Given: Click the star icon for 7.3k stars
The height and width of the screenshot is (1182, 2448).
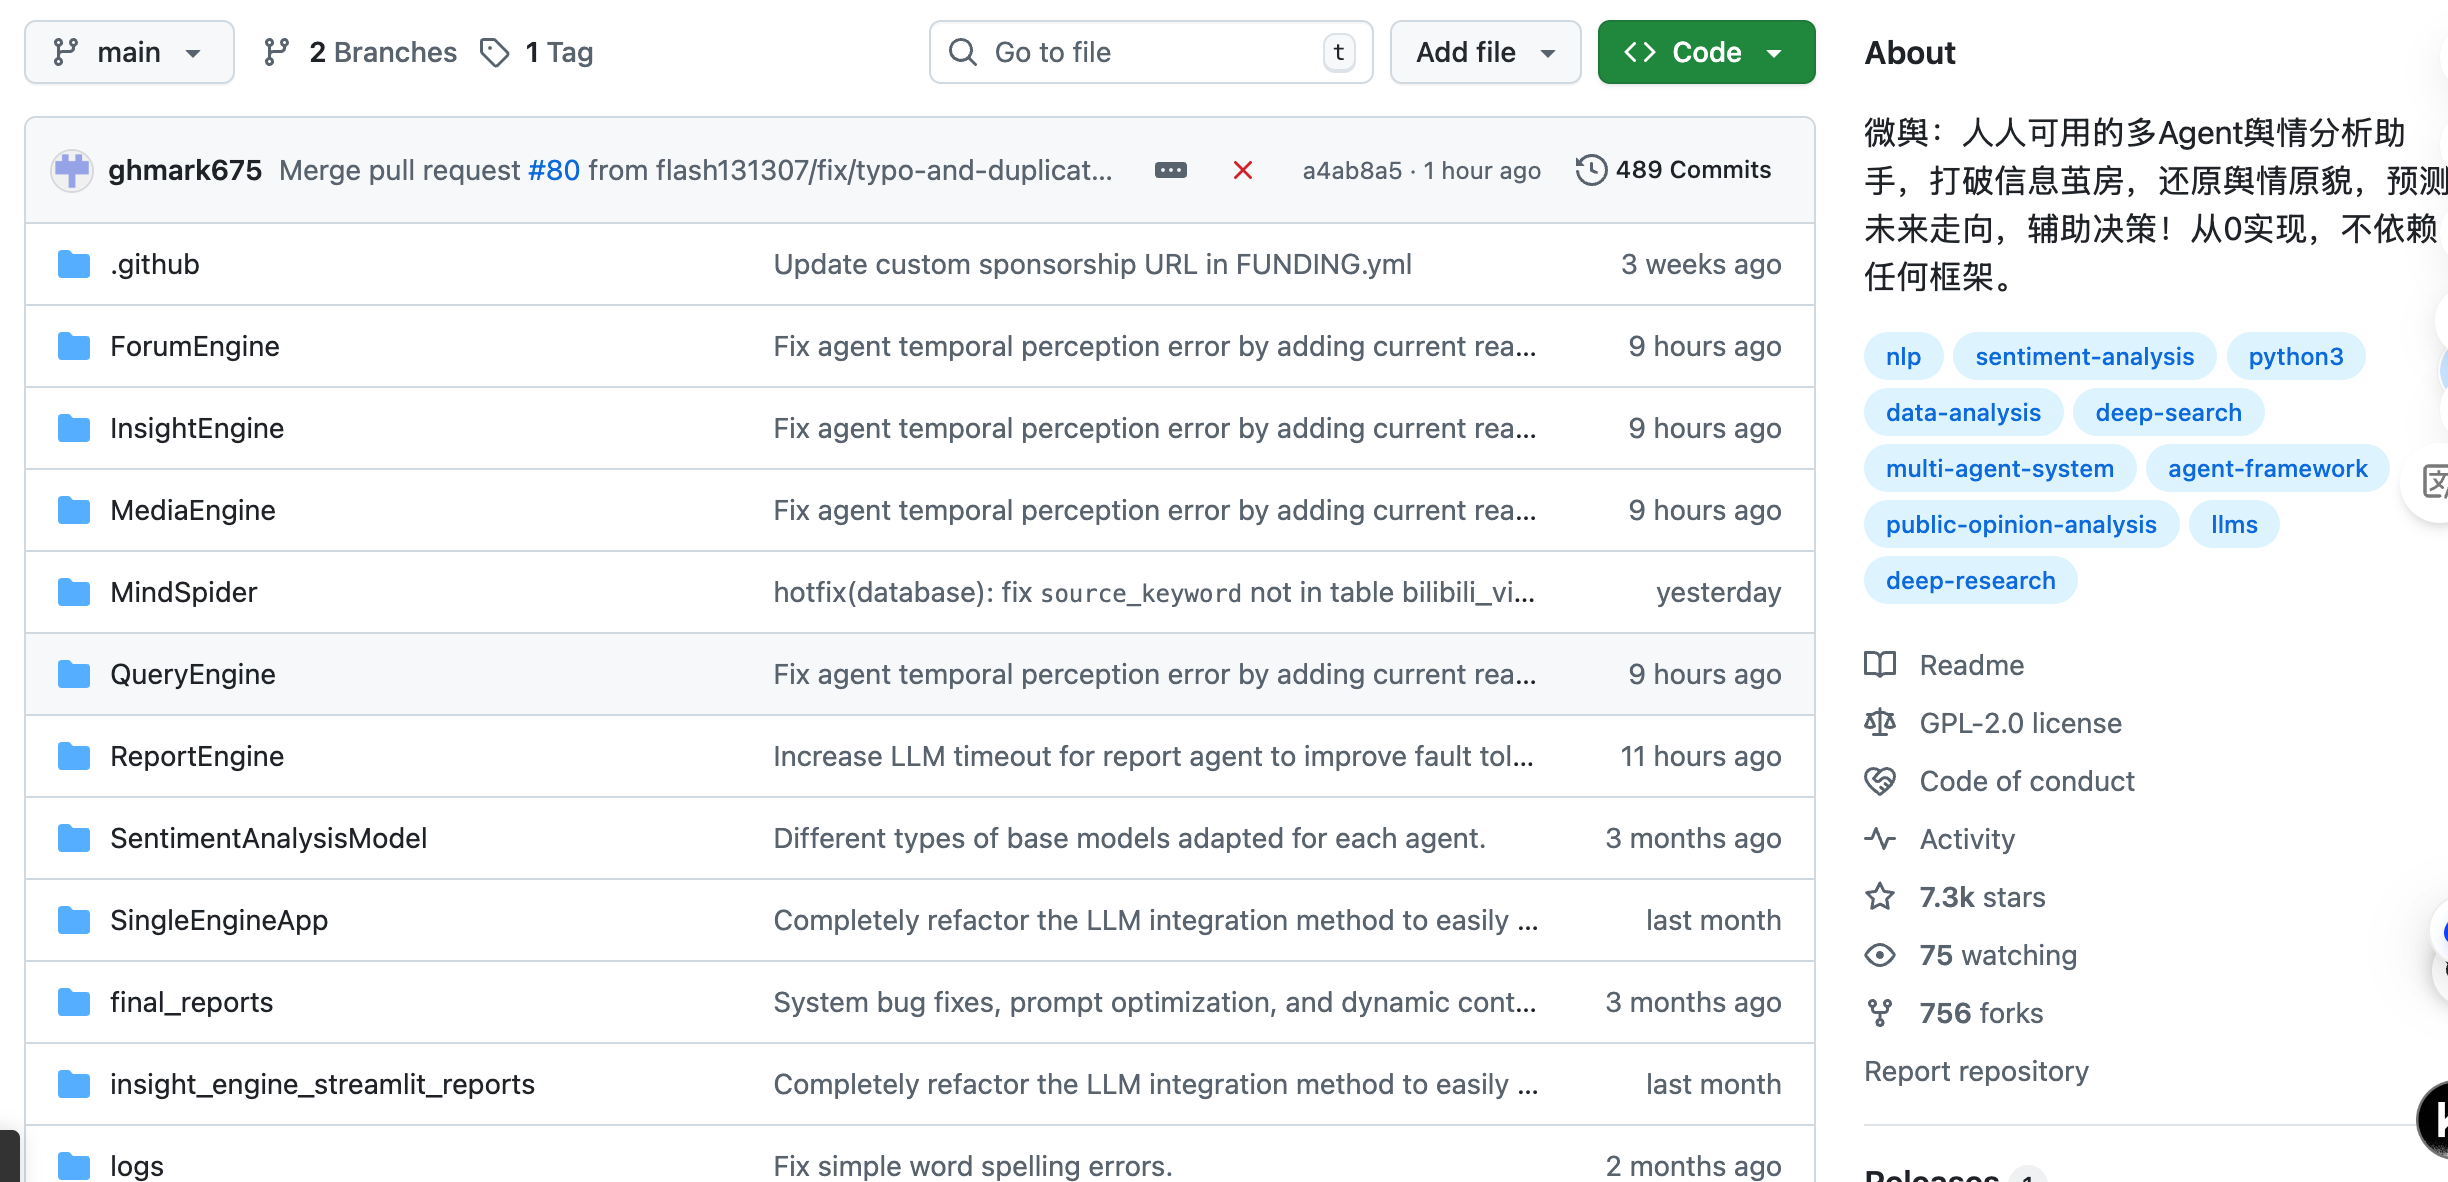Looking at the screenshot, I should 1880,897.
